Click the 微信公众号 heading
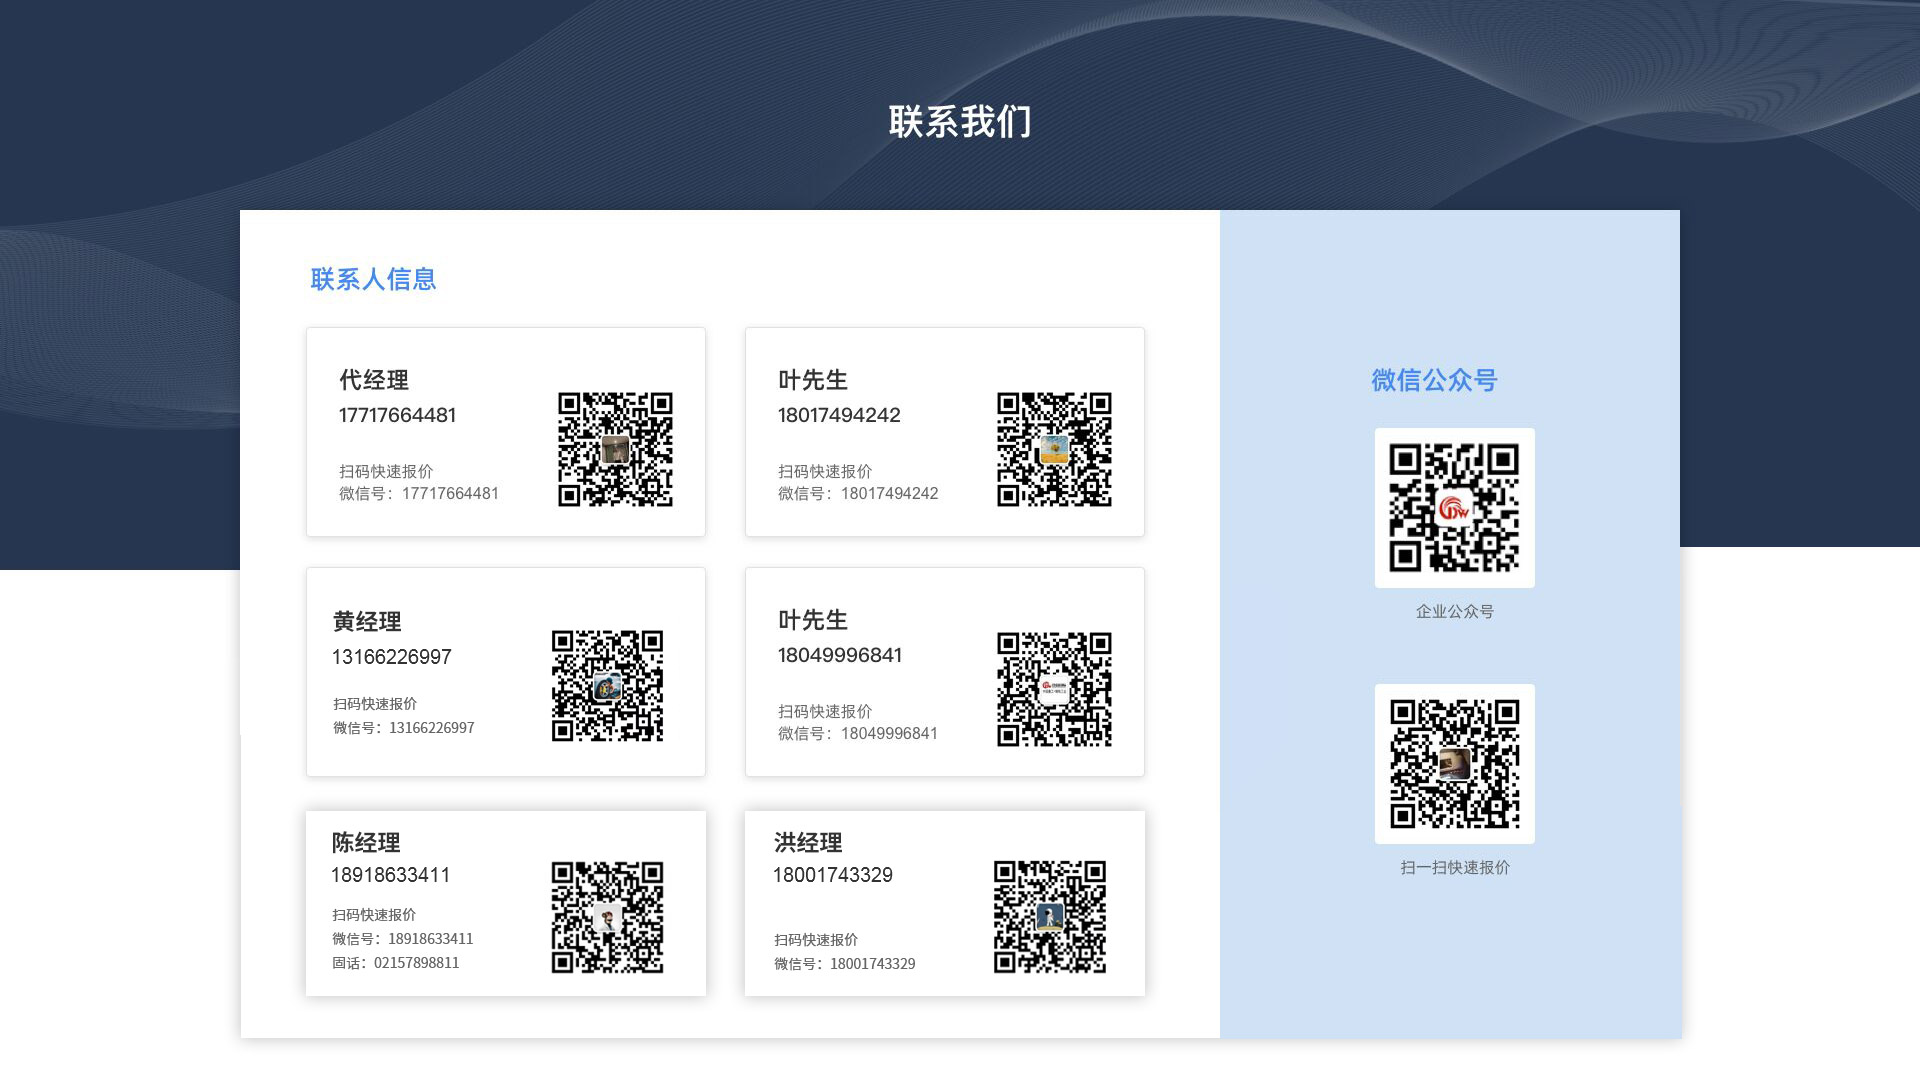 tap(1434, 380)
